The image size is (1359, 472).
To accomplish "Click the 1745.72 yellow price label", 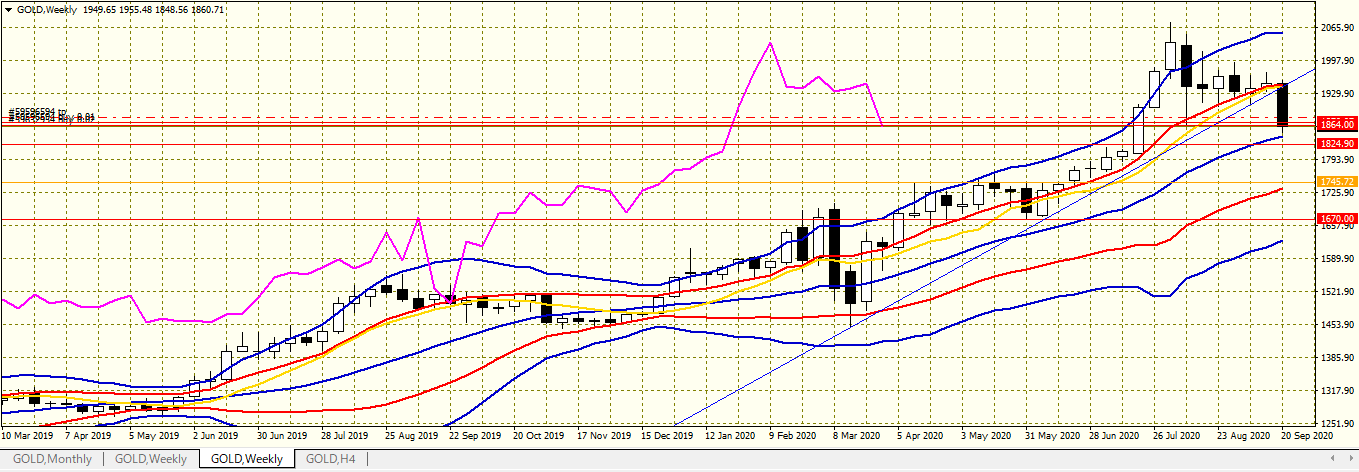I will [1336, 182].
